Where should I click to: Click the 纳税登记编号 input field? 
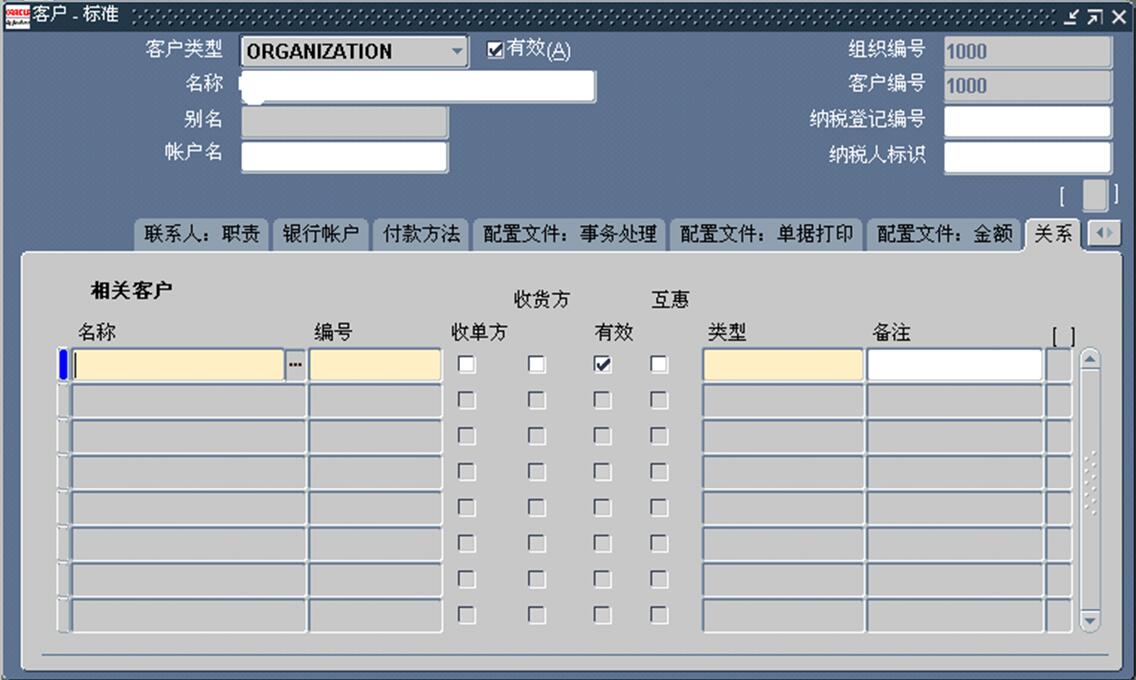pyautogui.click(x=1027, y=121)
